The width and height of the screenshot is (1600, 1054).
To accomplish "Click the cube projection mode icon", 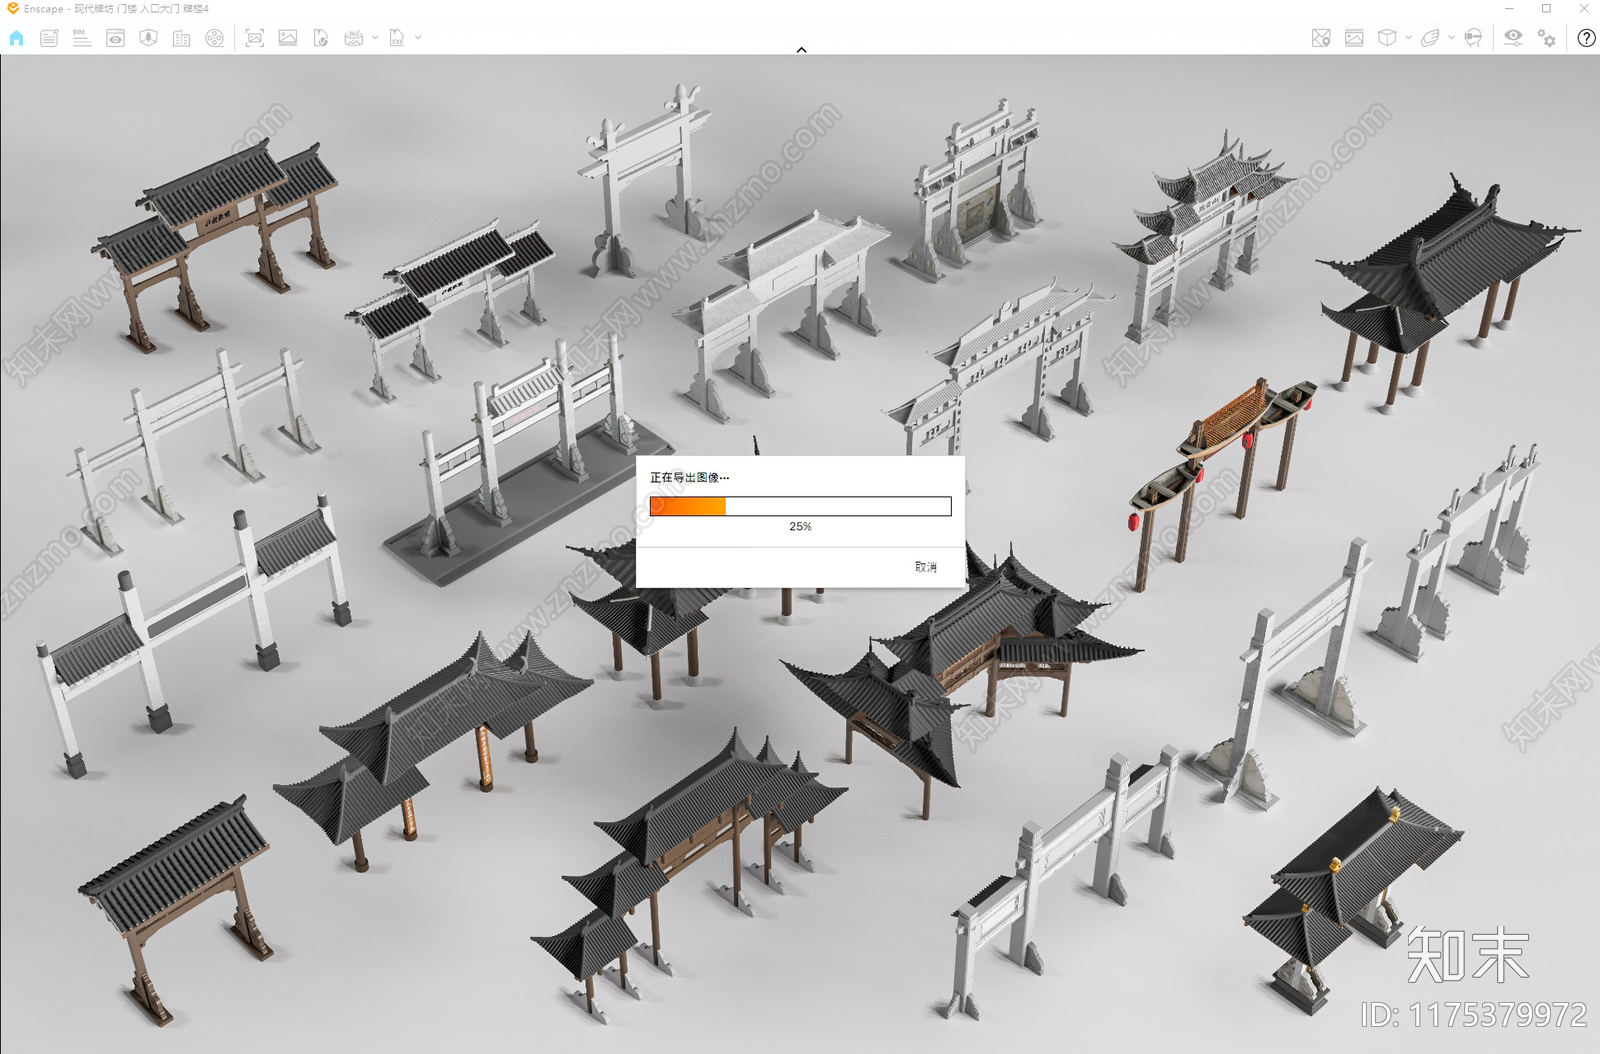I will 1387,38.
